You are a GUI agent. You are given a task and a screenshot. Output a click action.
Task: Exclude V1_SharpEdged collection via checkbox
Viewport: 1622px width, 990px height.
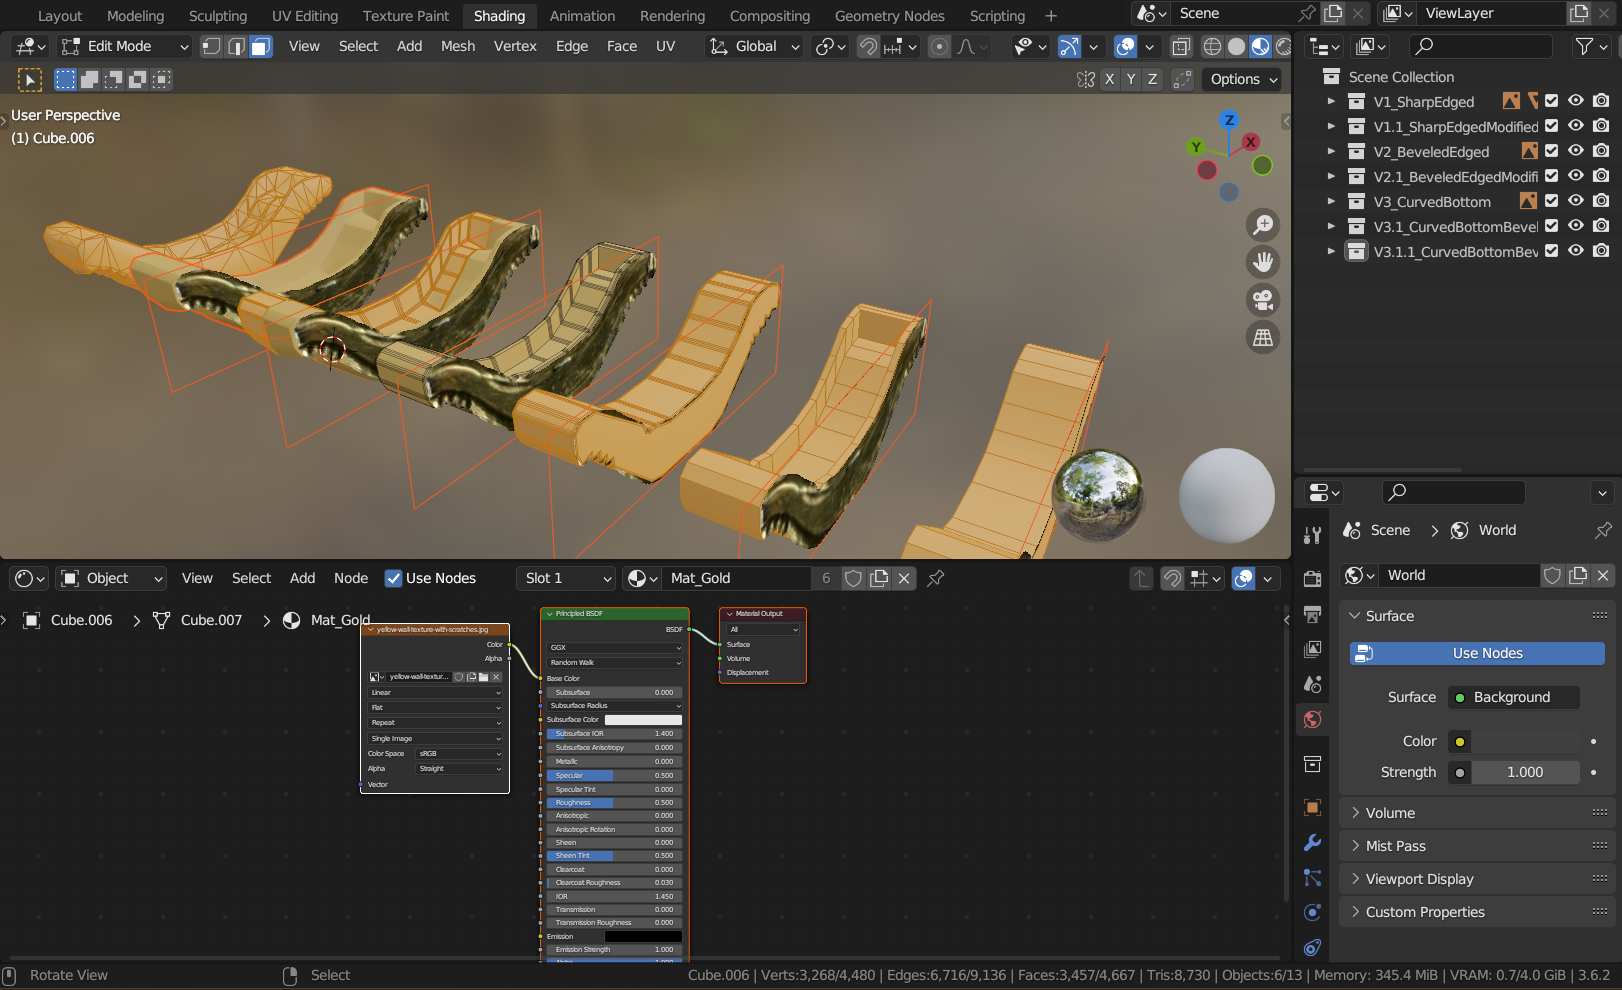(x=1552, y=101)
